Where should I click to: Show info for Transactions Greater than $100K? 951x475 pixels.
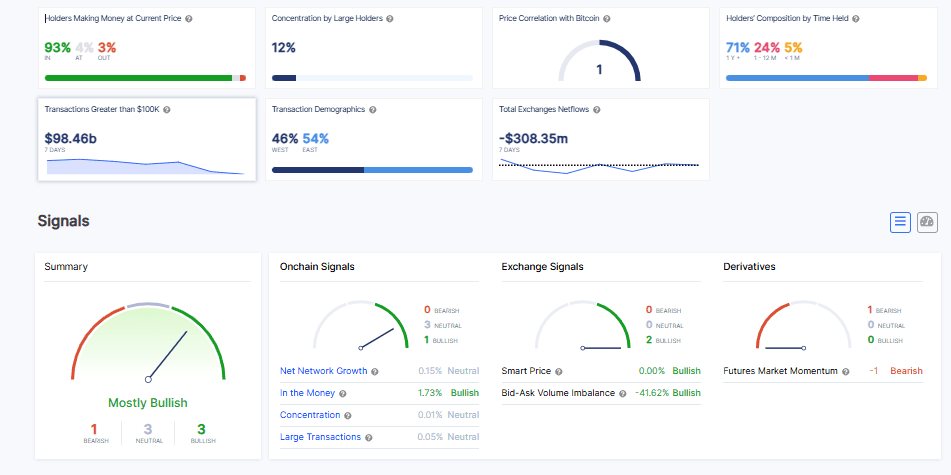coord(167,109)
